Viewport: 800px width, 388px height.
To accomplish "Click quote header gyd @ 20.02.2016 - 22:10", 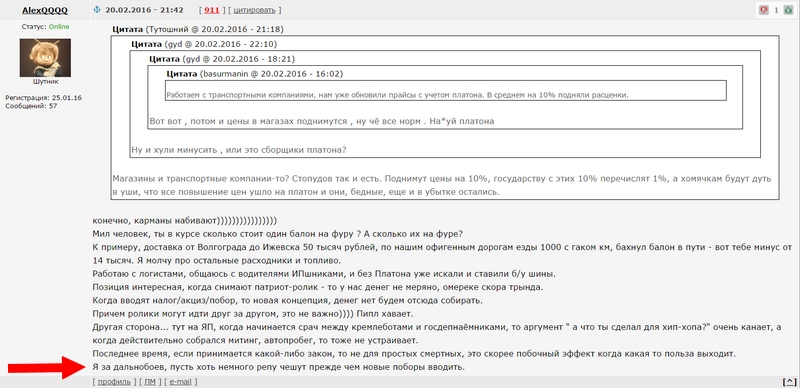I will [x=204, y=44].
